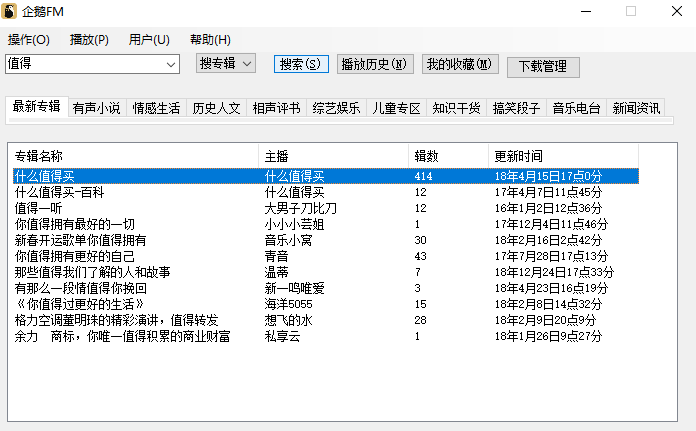Switch to the 有声小说 tab
This screenshot has height=431, width=696.
click(x=97, y=108)
